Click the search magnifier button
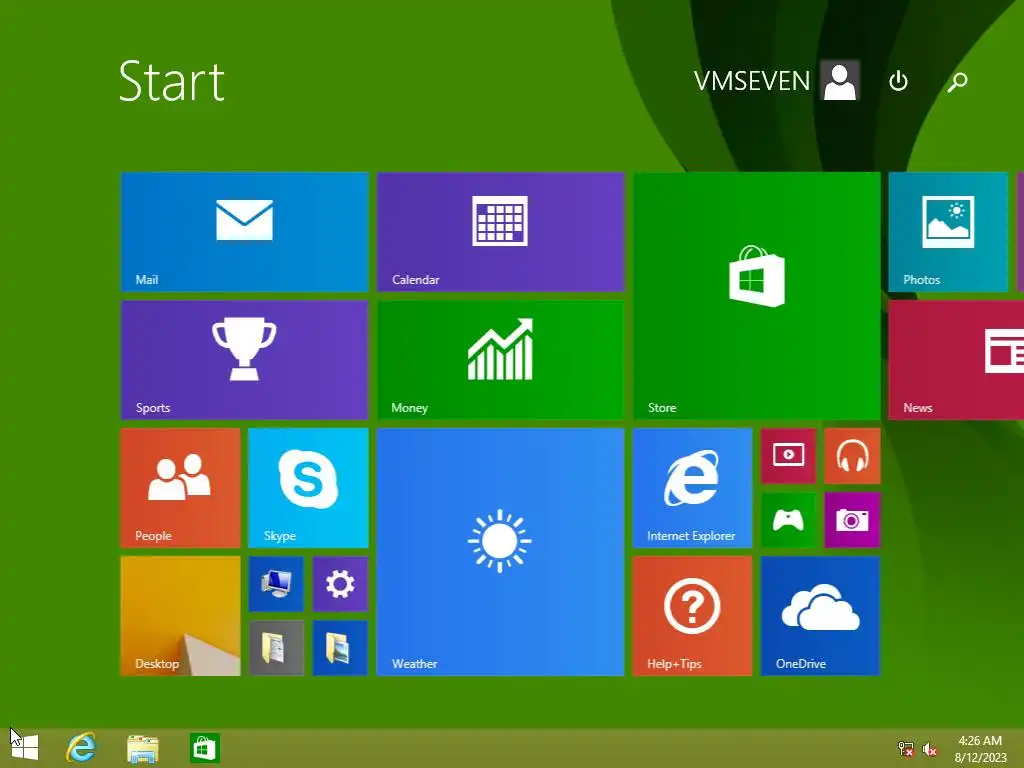Viewport: 1024px width, 768px height. (957, 81)
